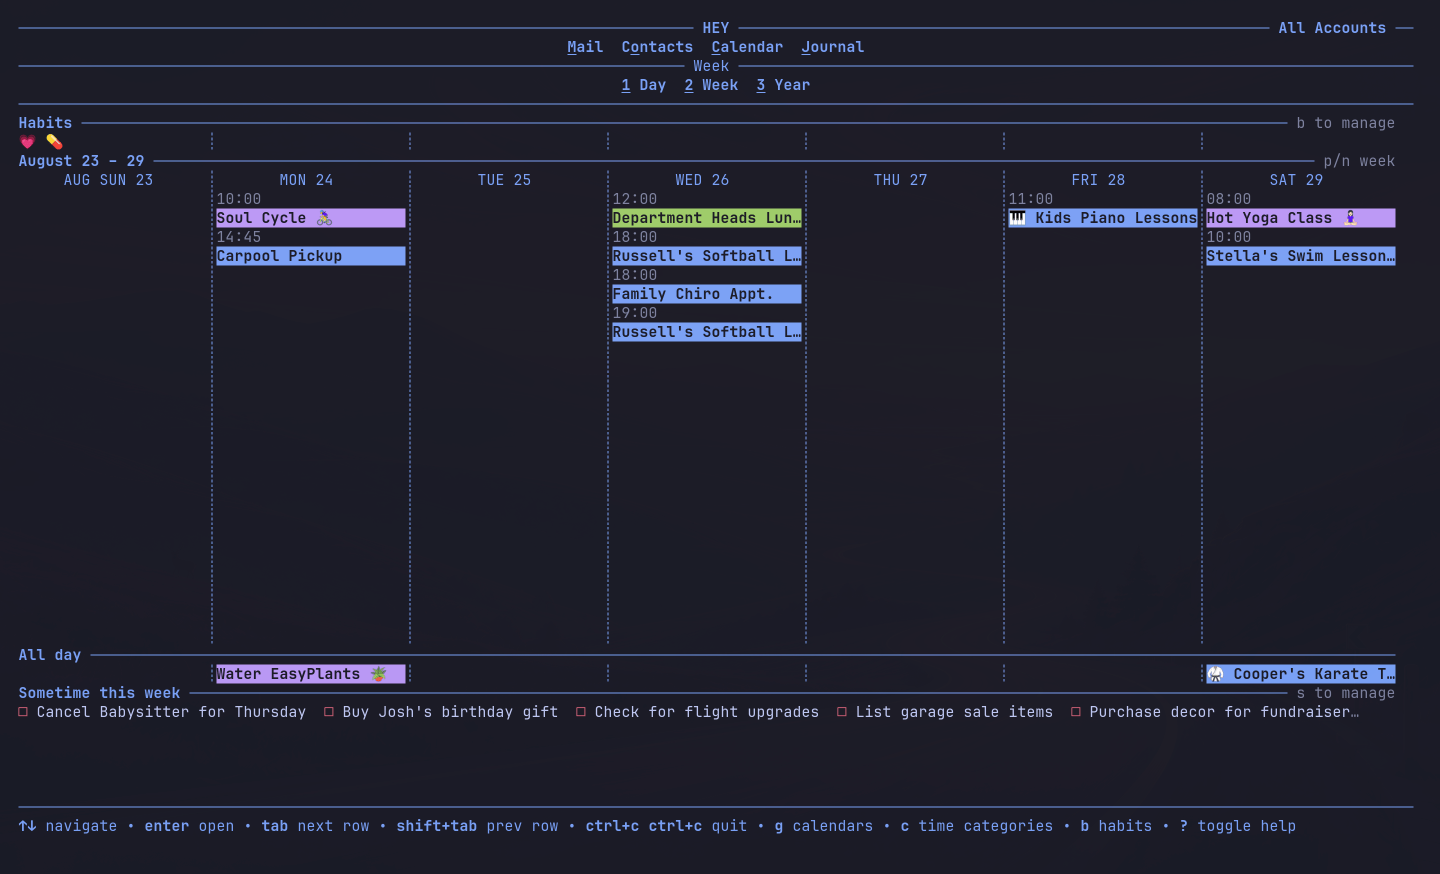The width and height of the screenshot is (1440, 874).
Task: Select the FRI 28 day header
Action: (x=1098, y=180)
